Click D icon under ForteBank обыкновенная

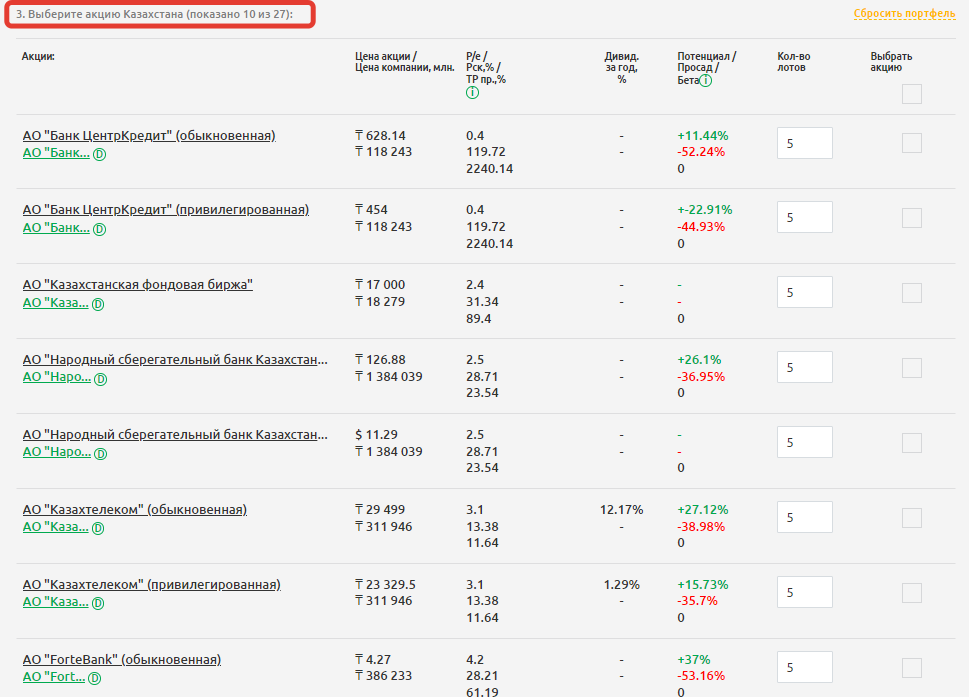coord(95,678)
